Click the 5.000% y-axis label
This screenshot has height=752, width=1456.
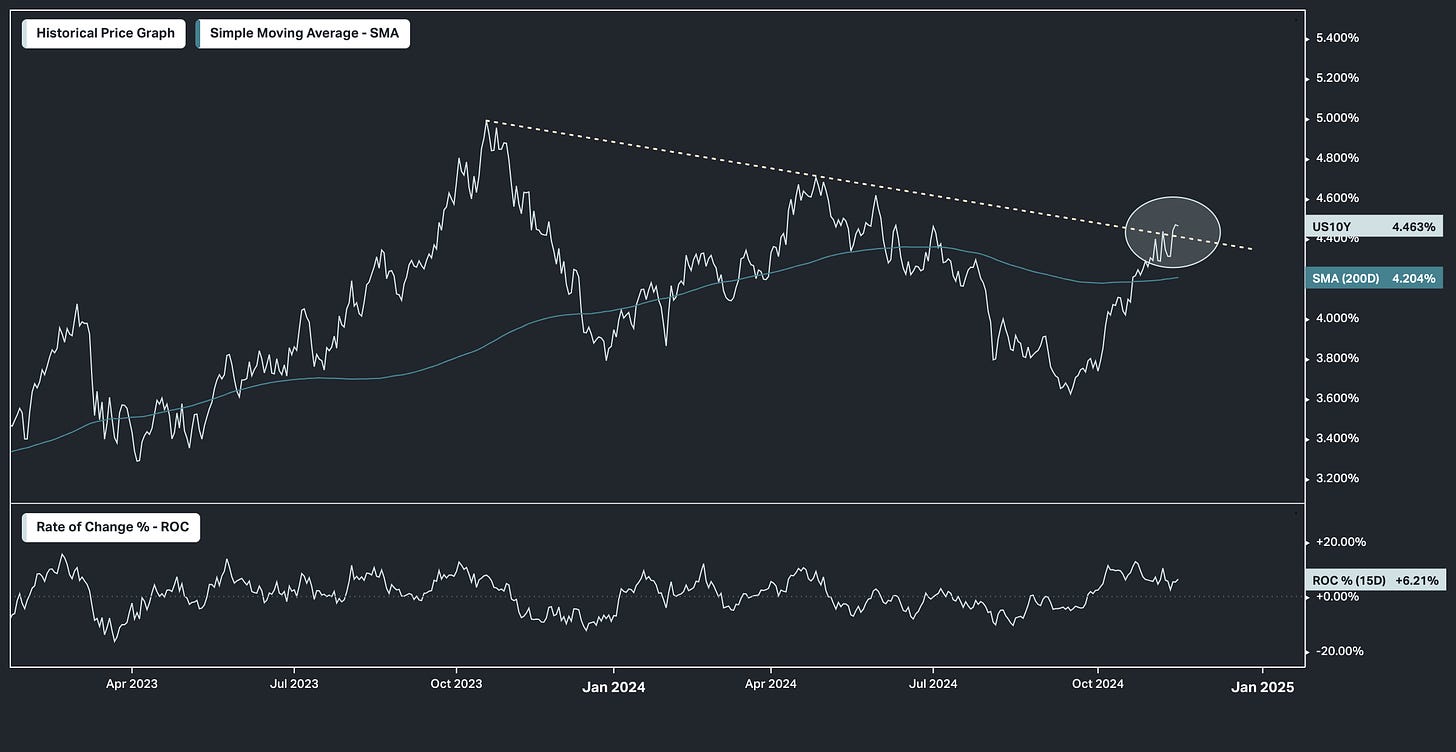click(1337, 118)
